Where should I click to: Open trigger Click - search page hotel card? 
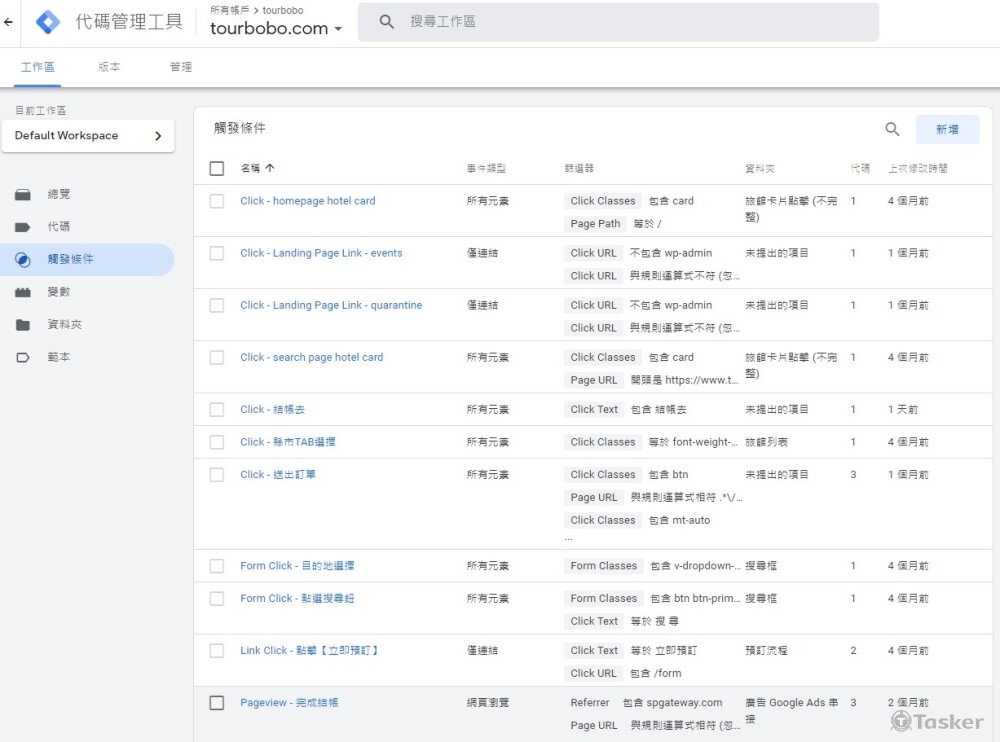click(x=311, y=357)
